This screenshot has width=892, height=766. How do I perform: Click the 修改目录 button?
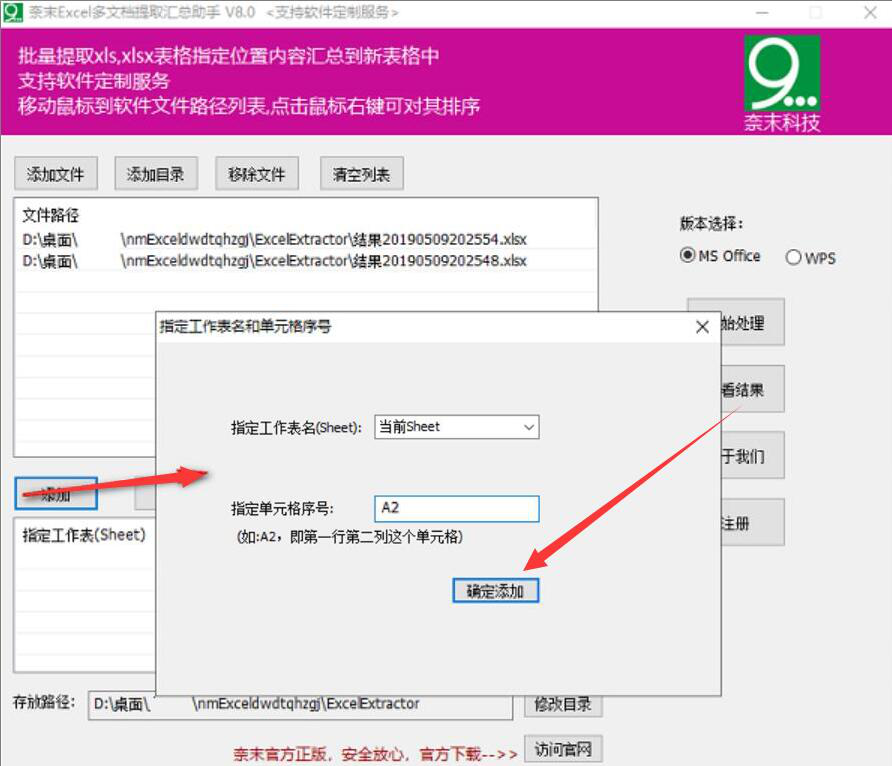pyautogui.click(x=563, y=705)
